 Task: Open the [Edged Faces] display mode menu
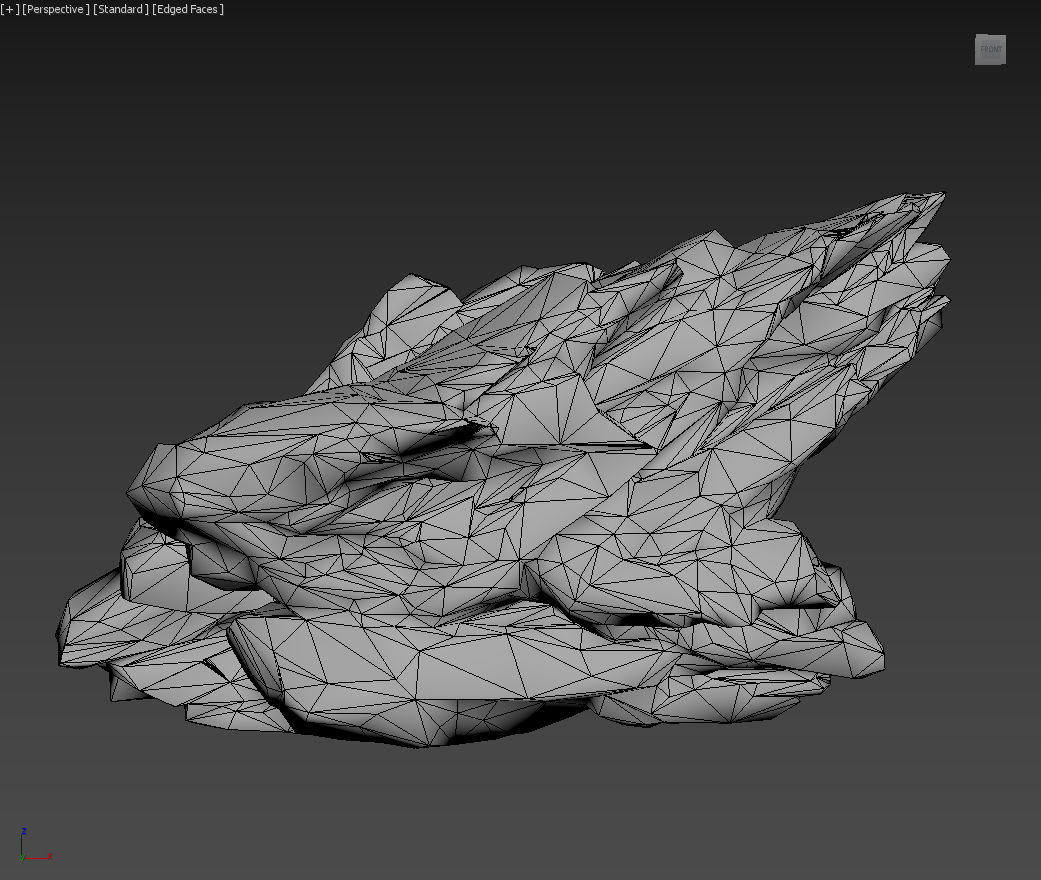(x=188, y=9)
